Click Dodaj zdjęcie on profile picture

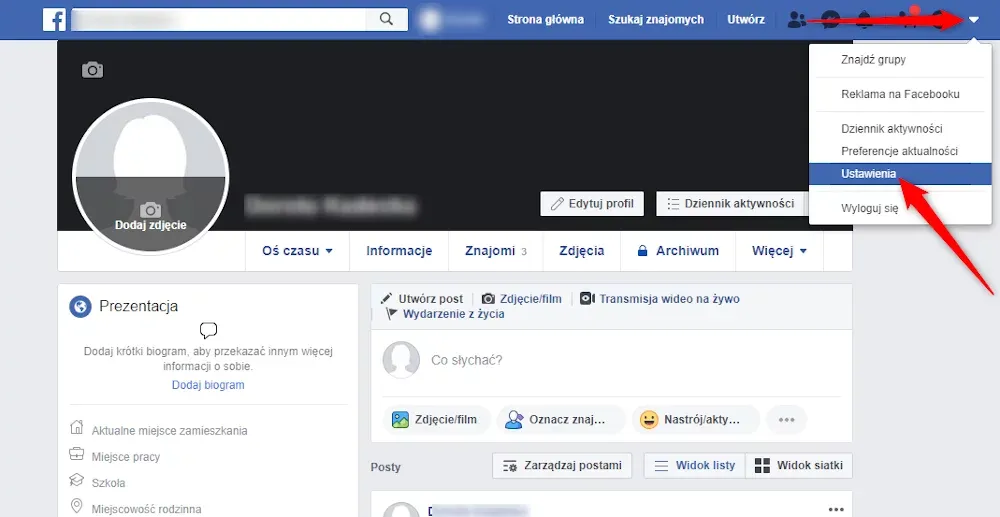pyautogui.click(x=150, y=218)
